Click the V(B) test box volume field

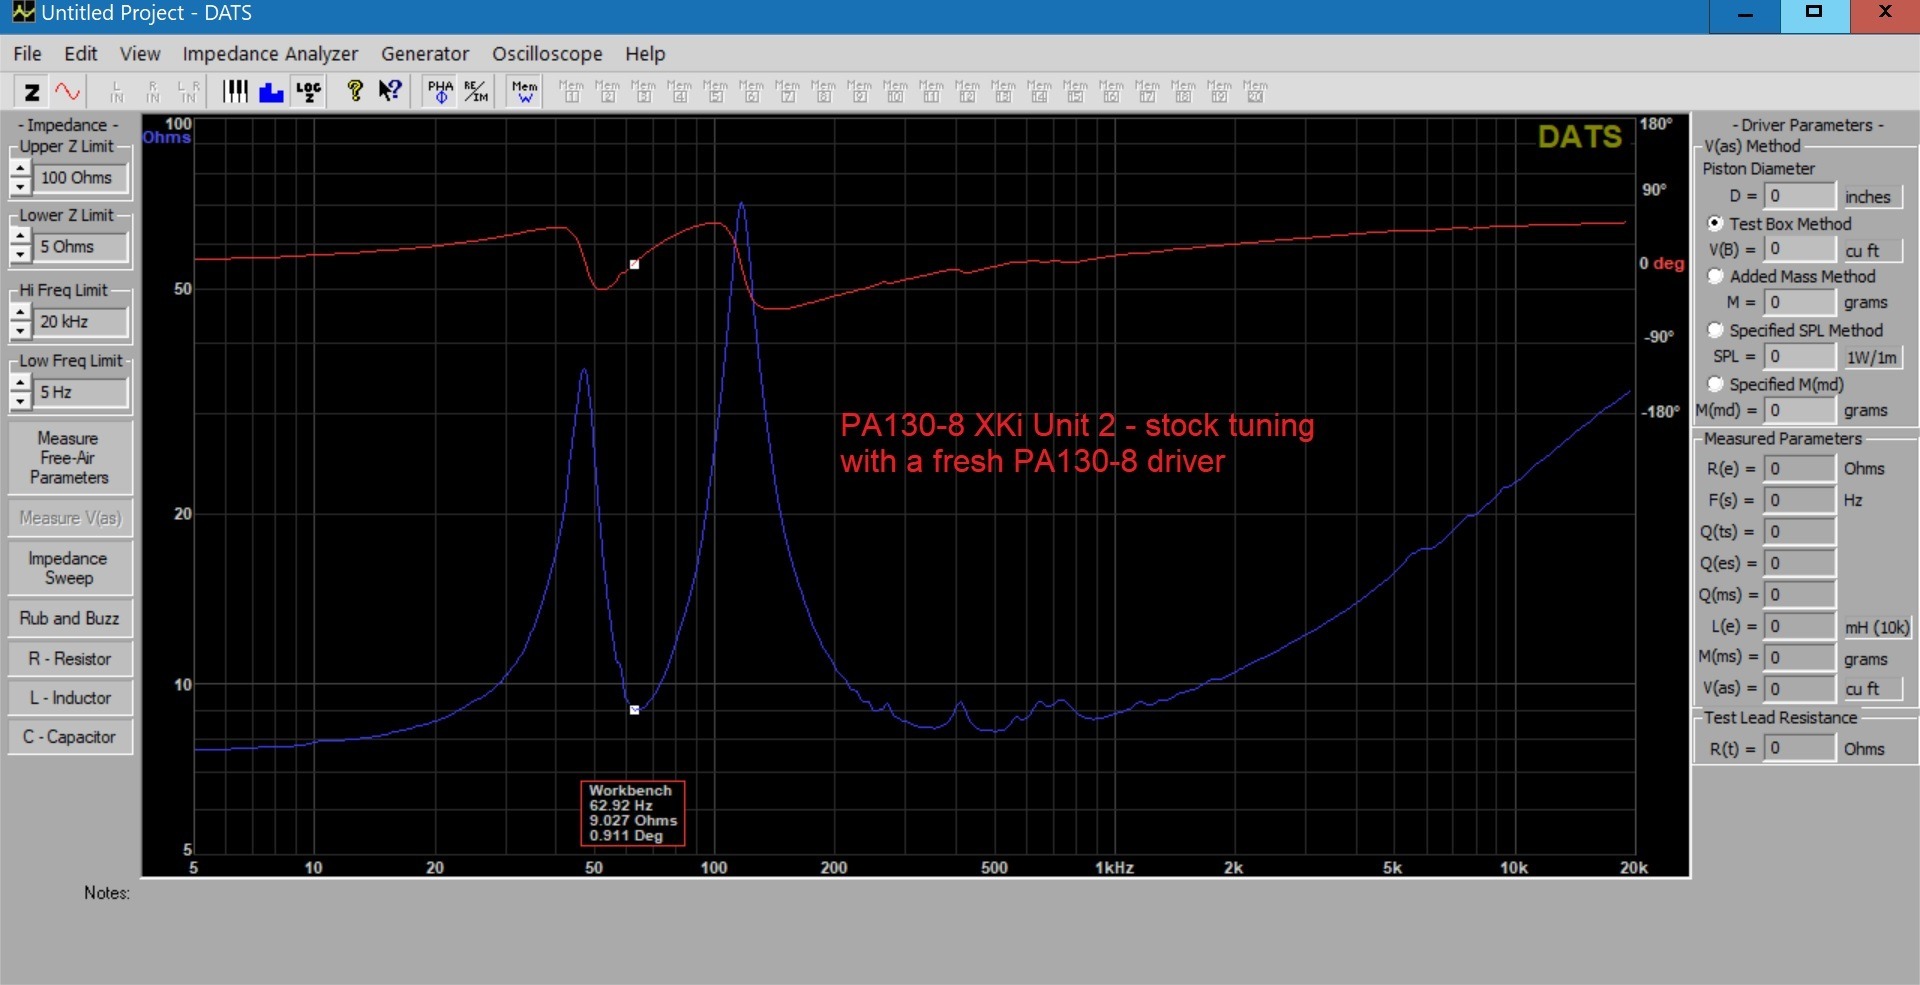click(1800, 249)
